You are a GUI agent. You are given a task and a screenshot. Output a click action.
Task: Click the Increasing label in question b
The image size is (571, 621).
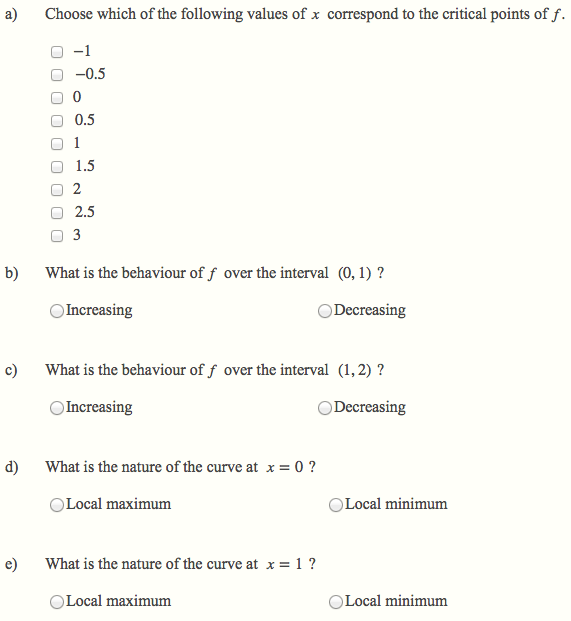(99, 310)
